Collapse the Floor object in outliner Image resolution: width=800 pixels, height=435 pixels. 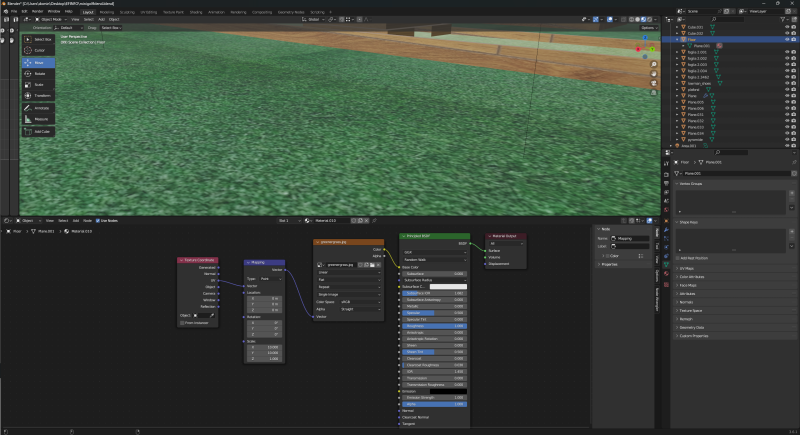pyautogui.click(x=677, y=39)
